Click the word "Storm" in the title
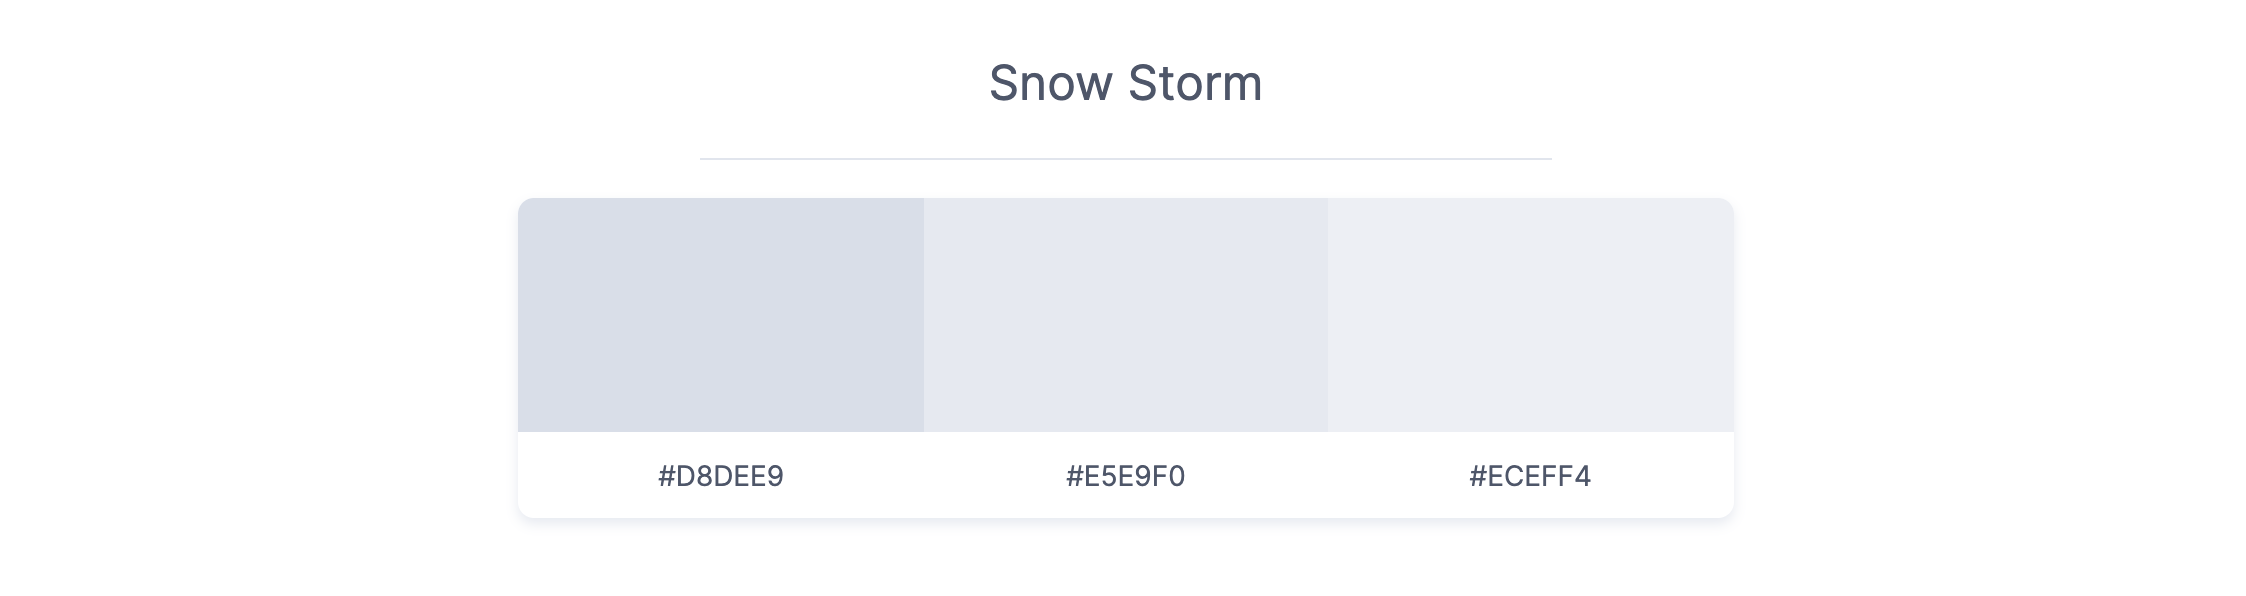The height and width of the screenshot is (596, 2246). 1195,83
